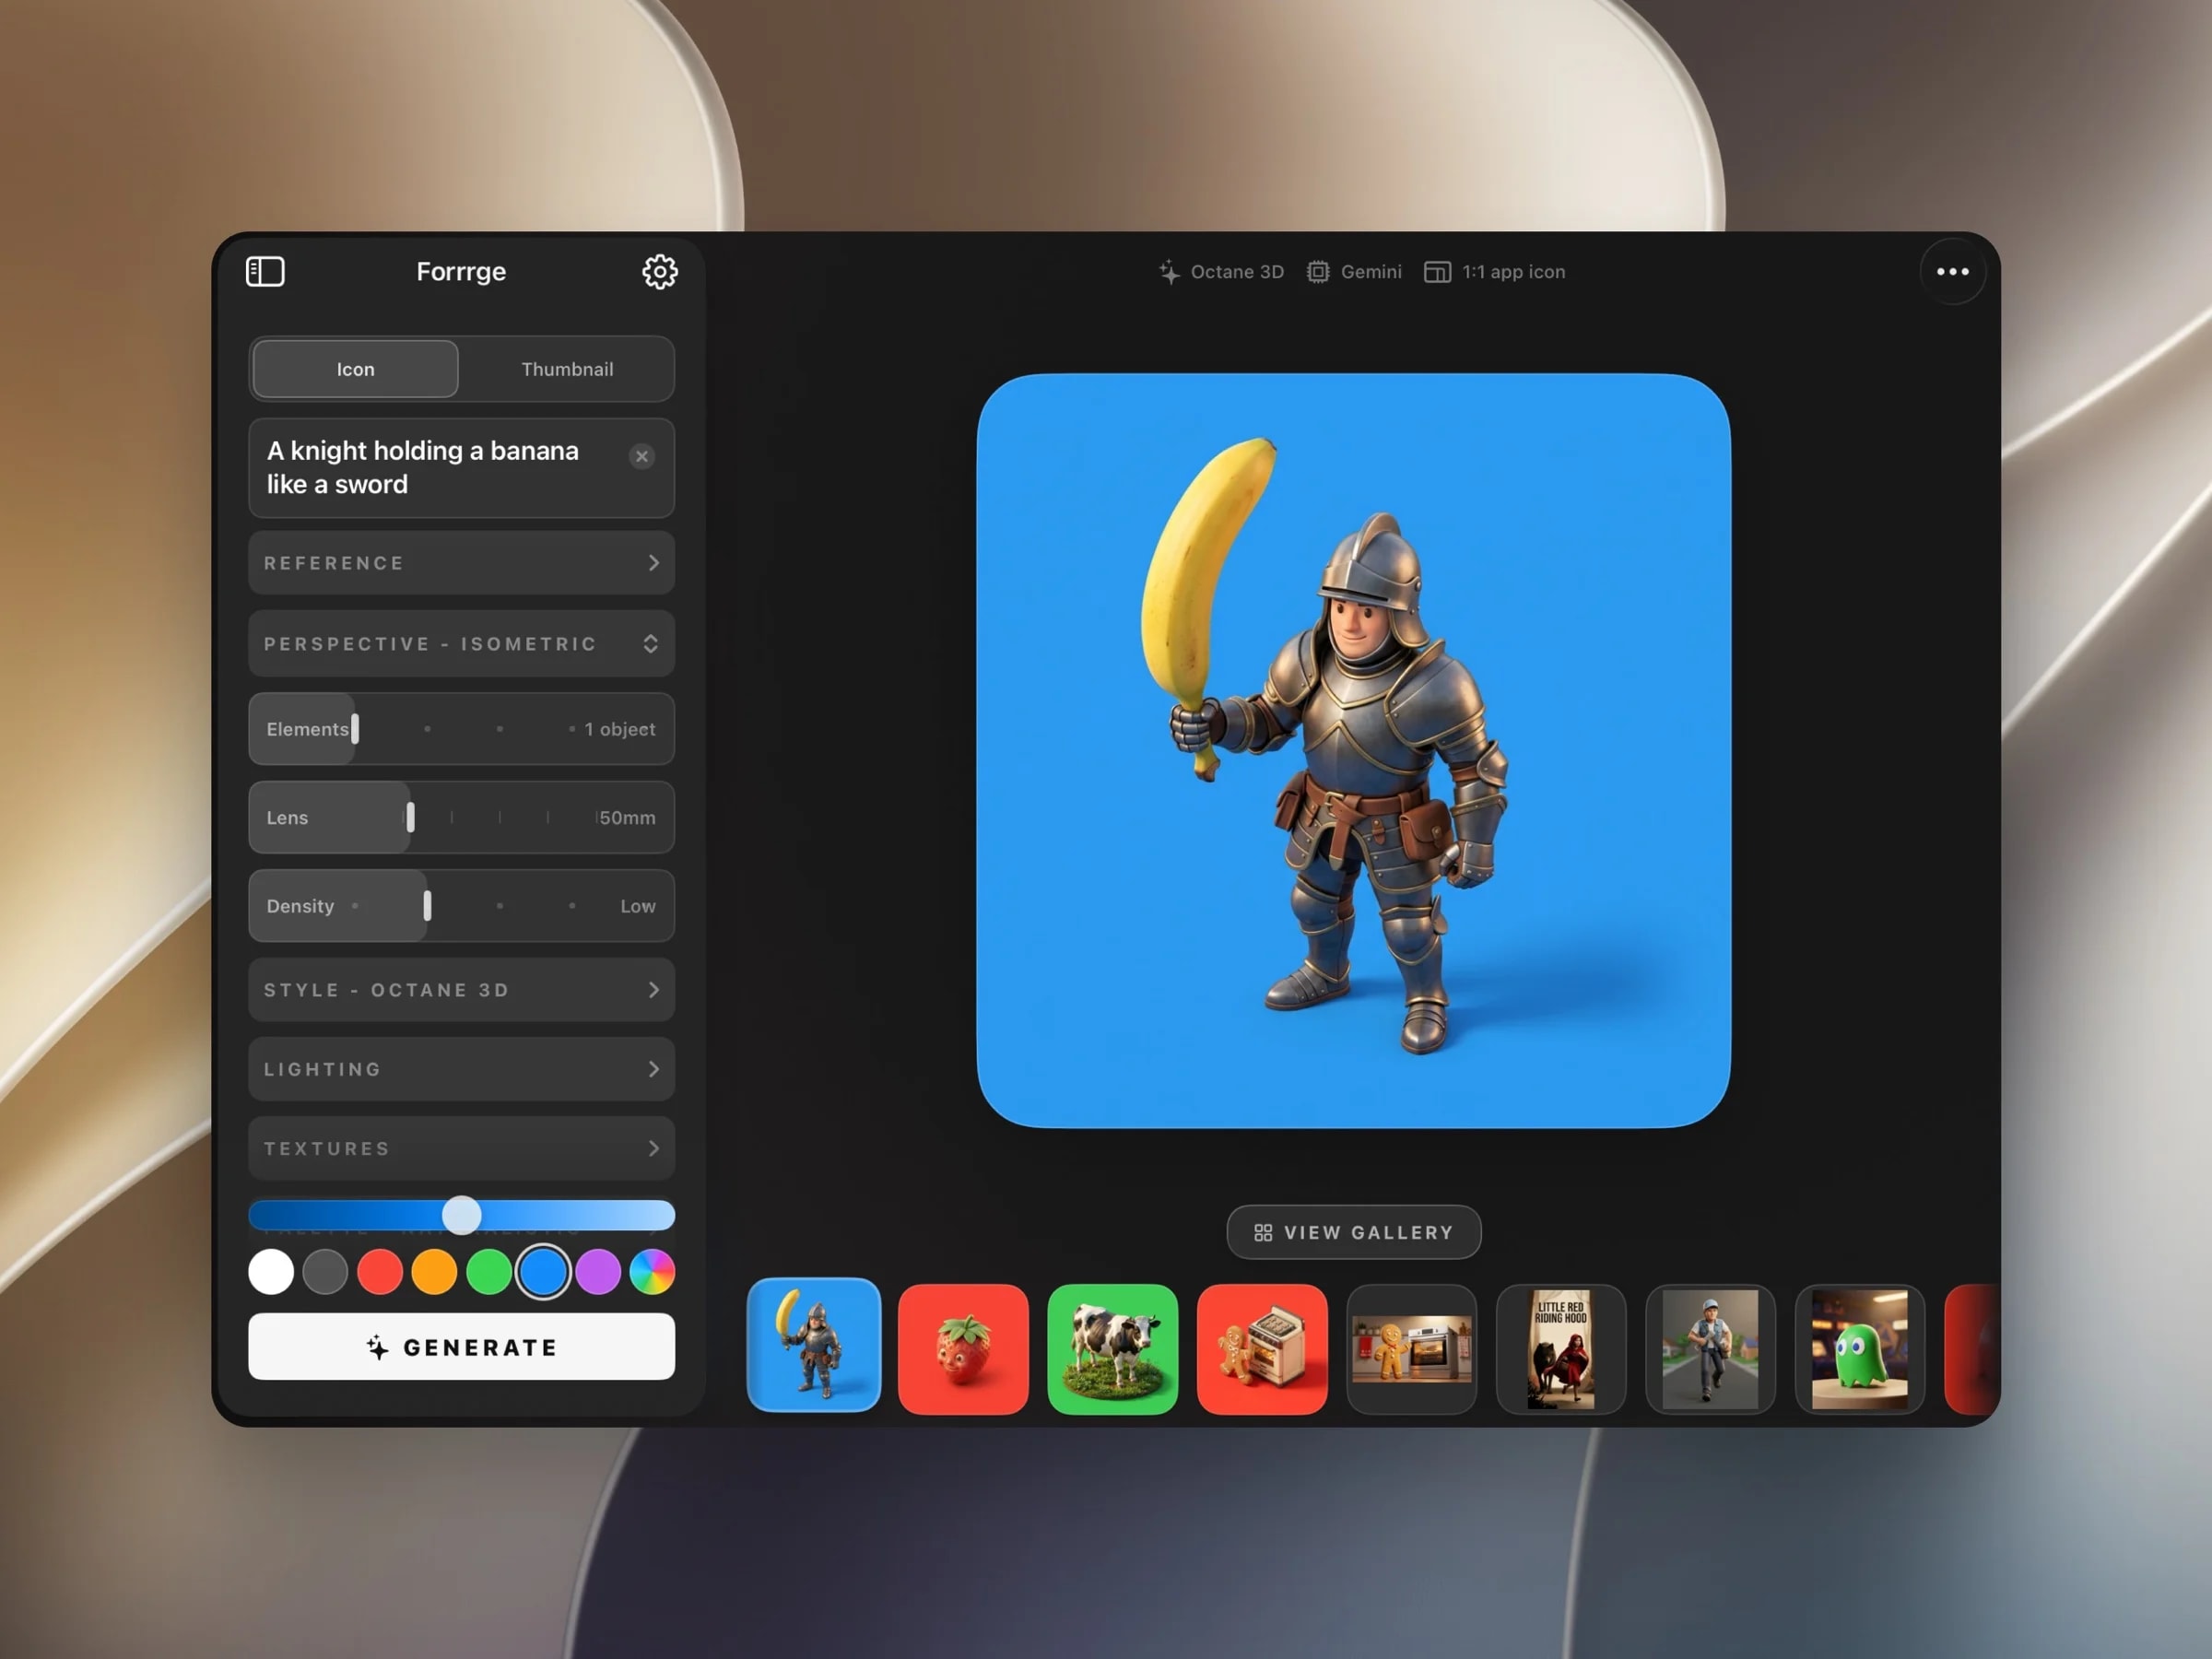2212x1659 pixels.
Task: Toggle the sidebar panel icon
Action: pos(265,271)
